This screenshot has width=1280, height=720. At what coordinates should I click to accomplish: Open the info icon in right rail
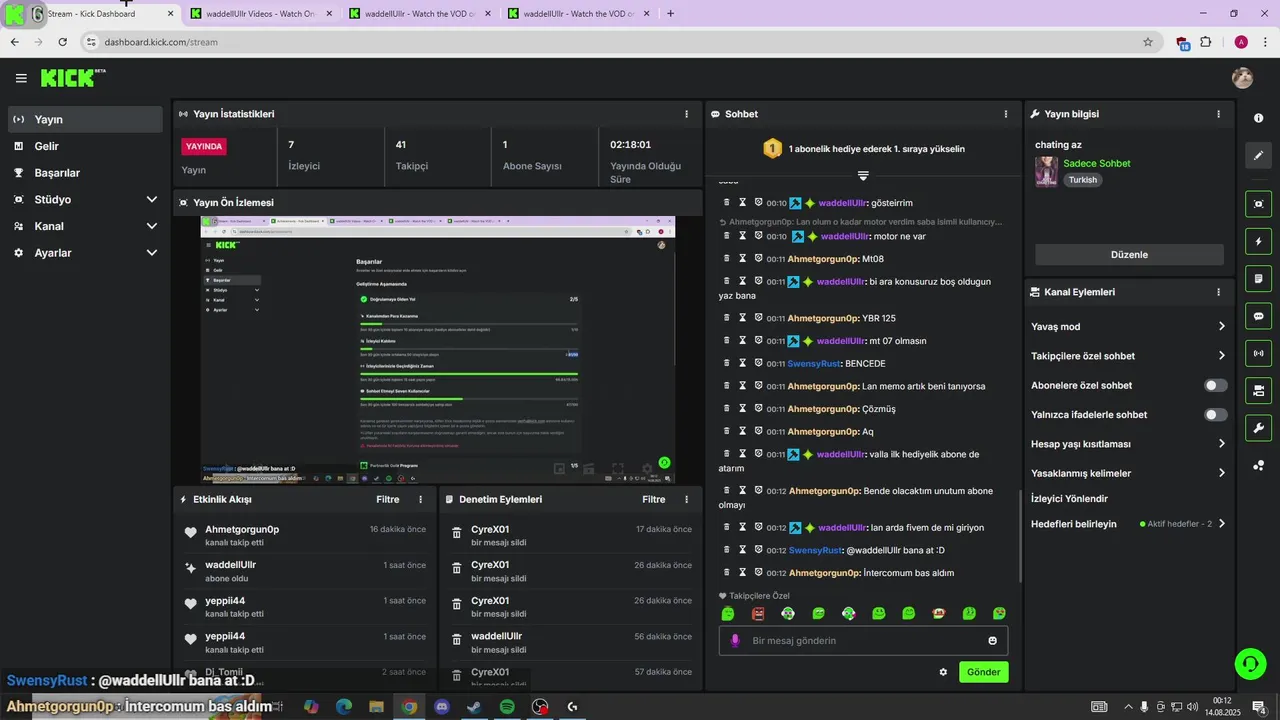[1258, 118]
